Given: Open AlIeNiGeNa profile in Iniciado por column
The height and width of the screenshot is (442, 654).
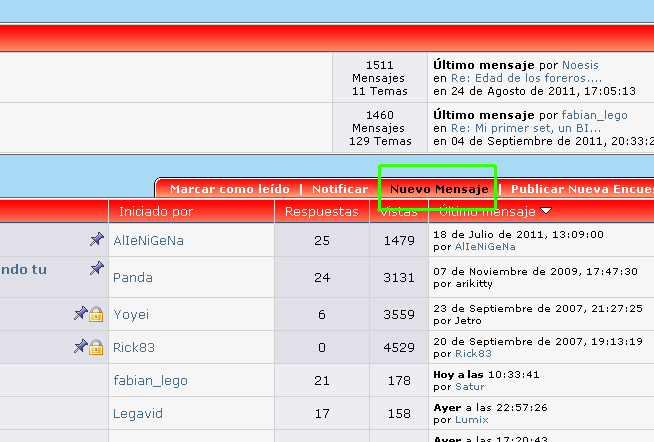Looking at the screenshot, I should (x=148, y=241).
